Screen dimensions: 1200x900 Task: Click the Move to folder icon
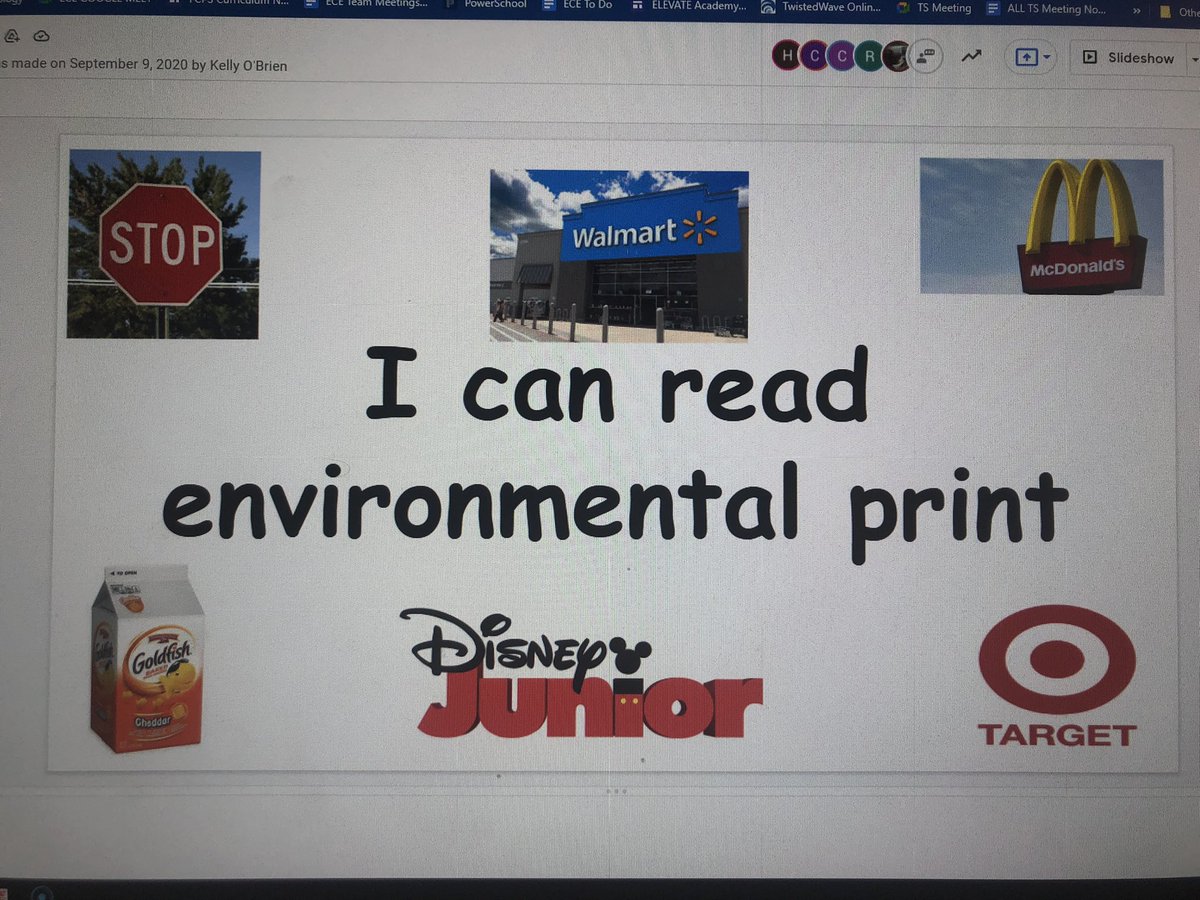(12, 35)
